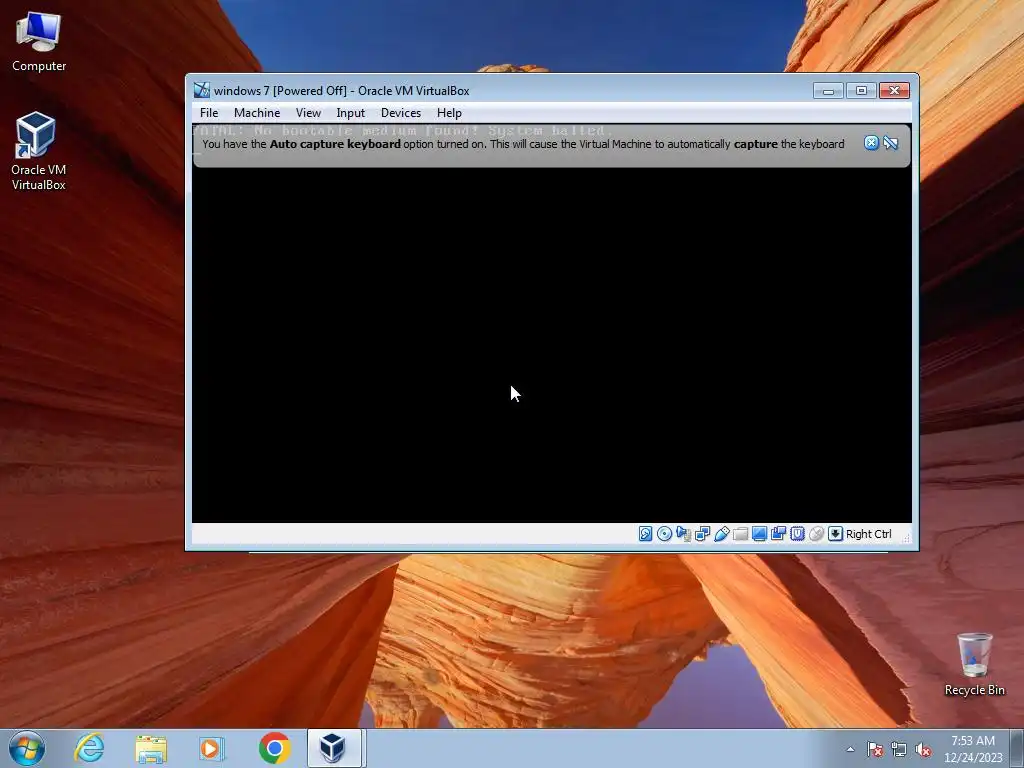
Task: Launch Internet Explorer from the taskbar
Action: (89, 748)
